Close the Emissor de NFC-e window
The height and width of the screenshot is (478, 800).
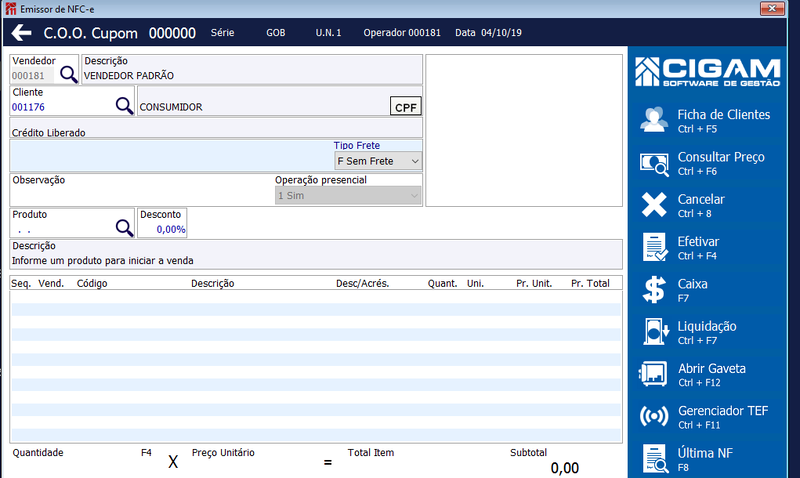(x=772, y=9)
